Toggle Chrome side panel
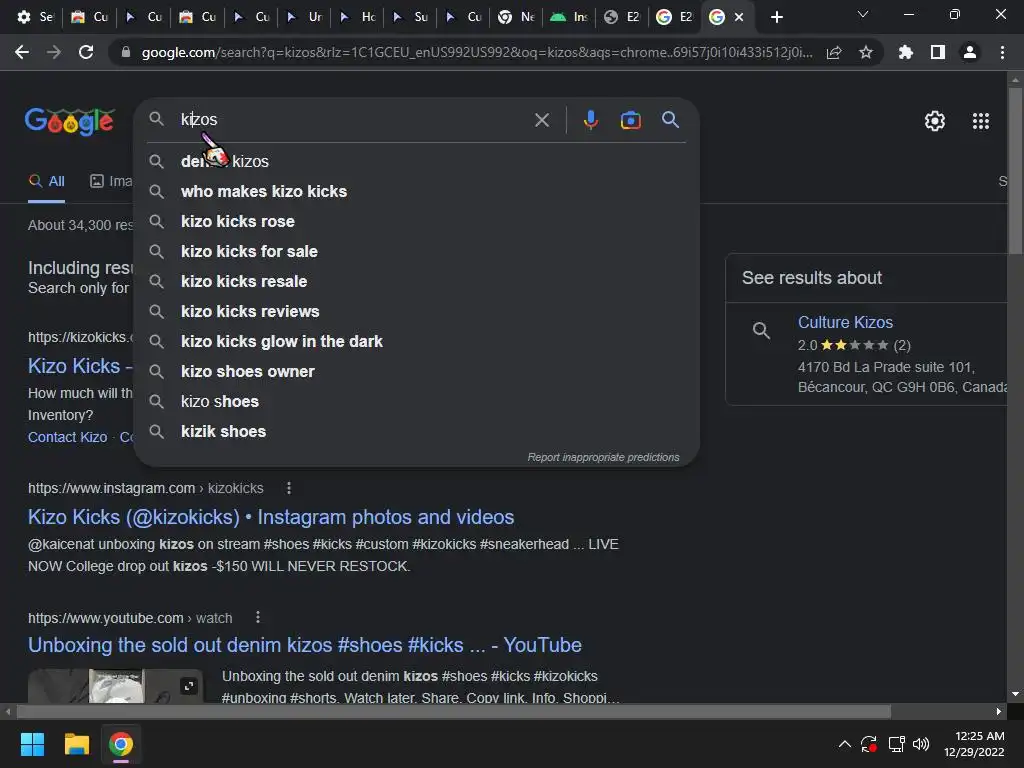 click(x=938, y=52)
